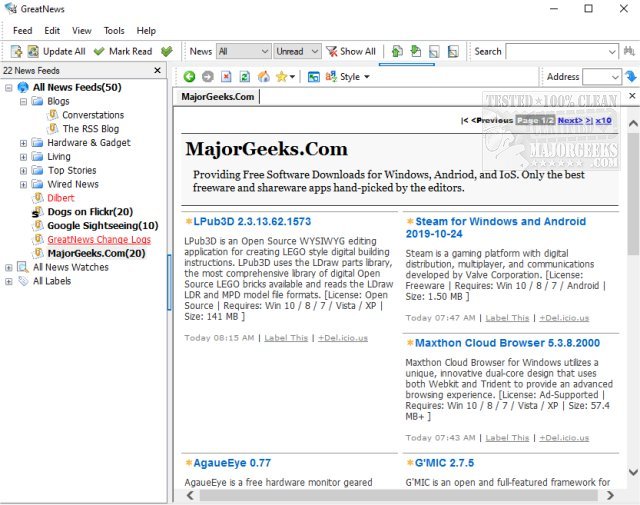
Task: Select the Converstations feed
Action: [x=93, y=115]
